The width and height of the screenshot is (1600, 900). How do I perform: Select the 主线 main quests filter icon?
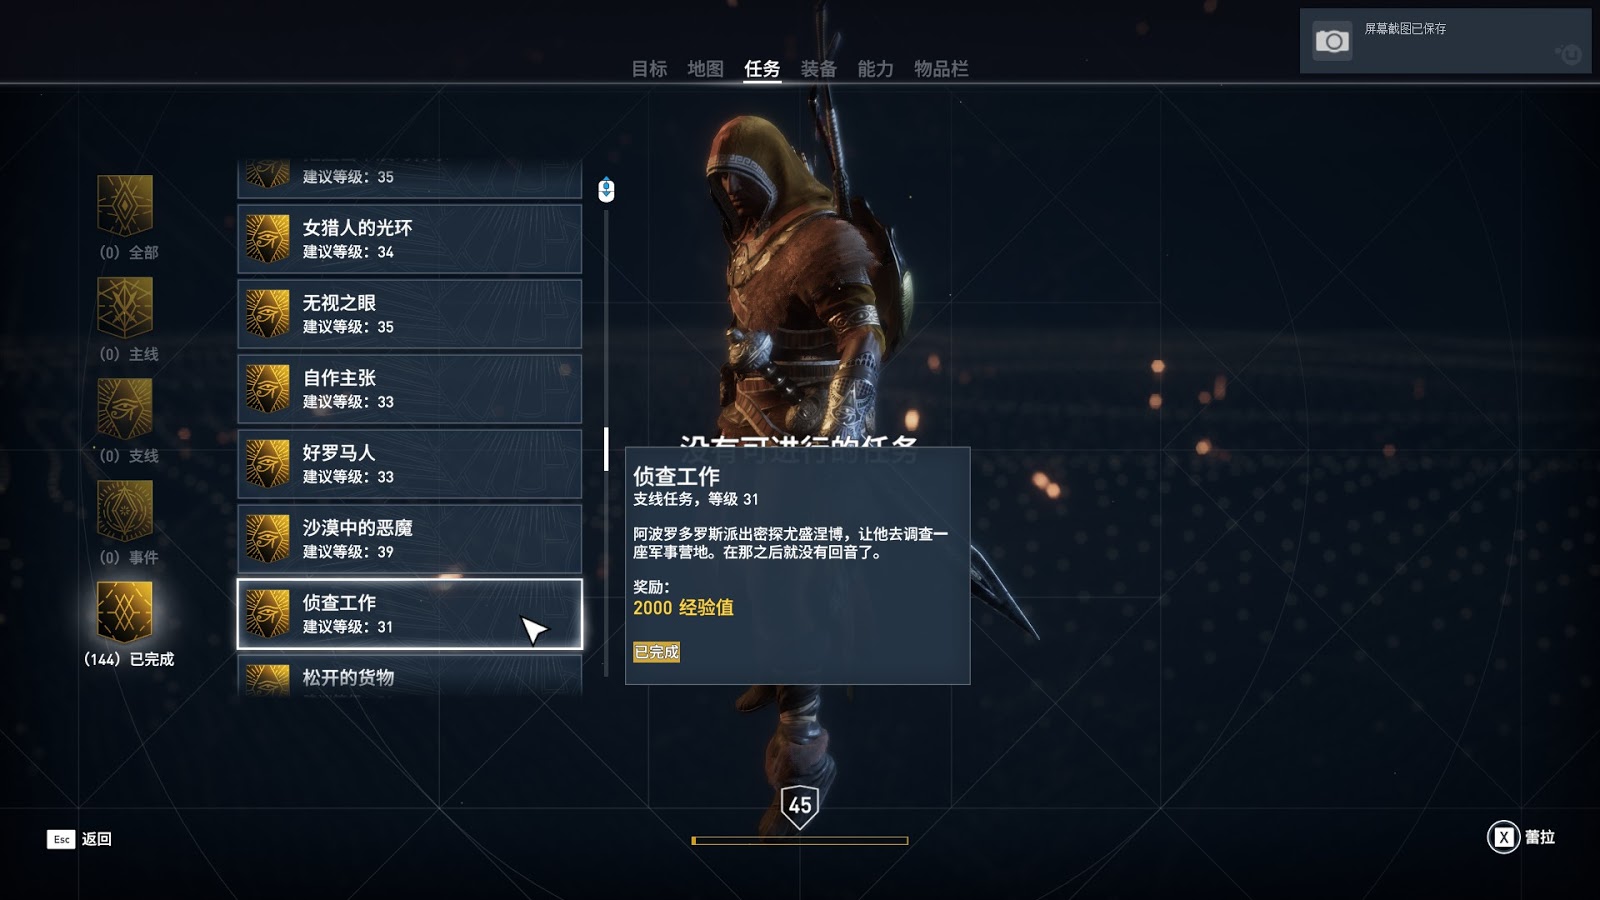click(125, 308)
